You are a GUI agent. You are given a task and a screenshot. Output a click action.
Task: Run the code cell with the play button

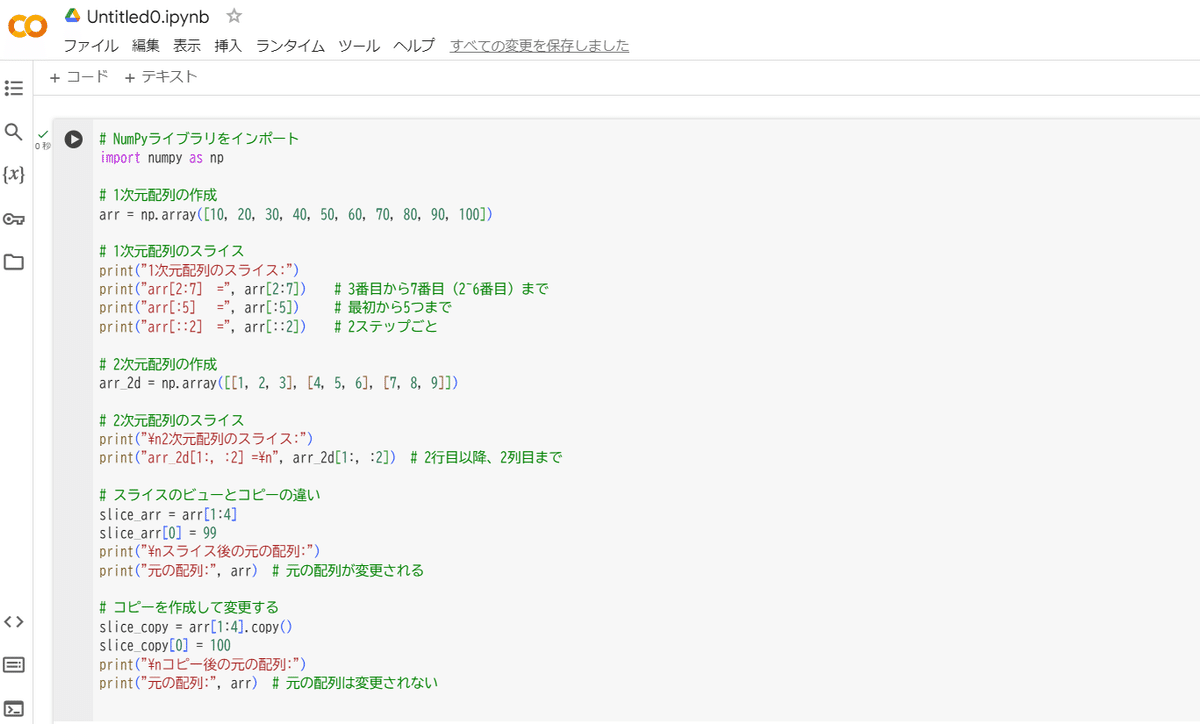click(x=72, y=139)
